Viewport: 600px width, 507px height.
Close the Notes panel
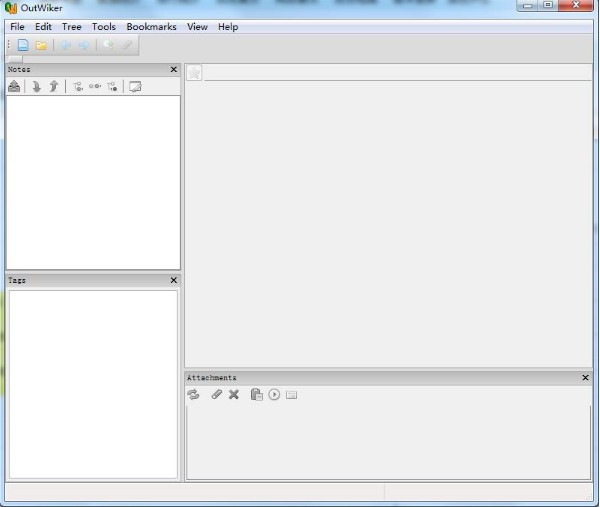174,70
